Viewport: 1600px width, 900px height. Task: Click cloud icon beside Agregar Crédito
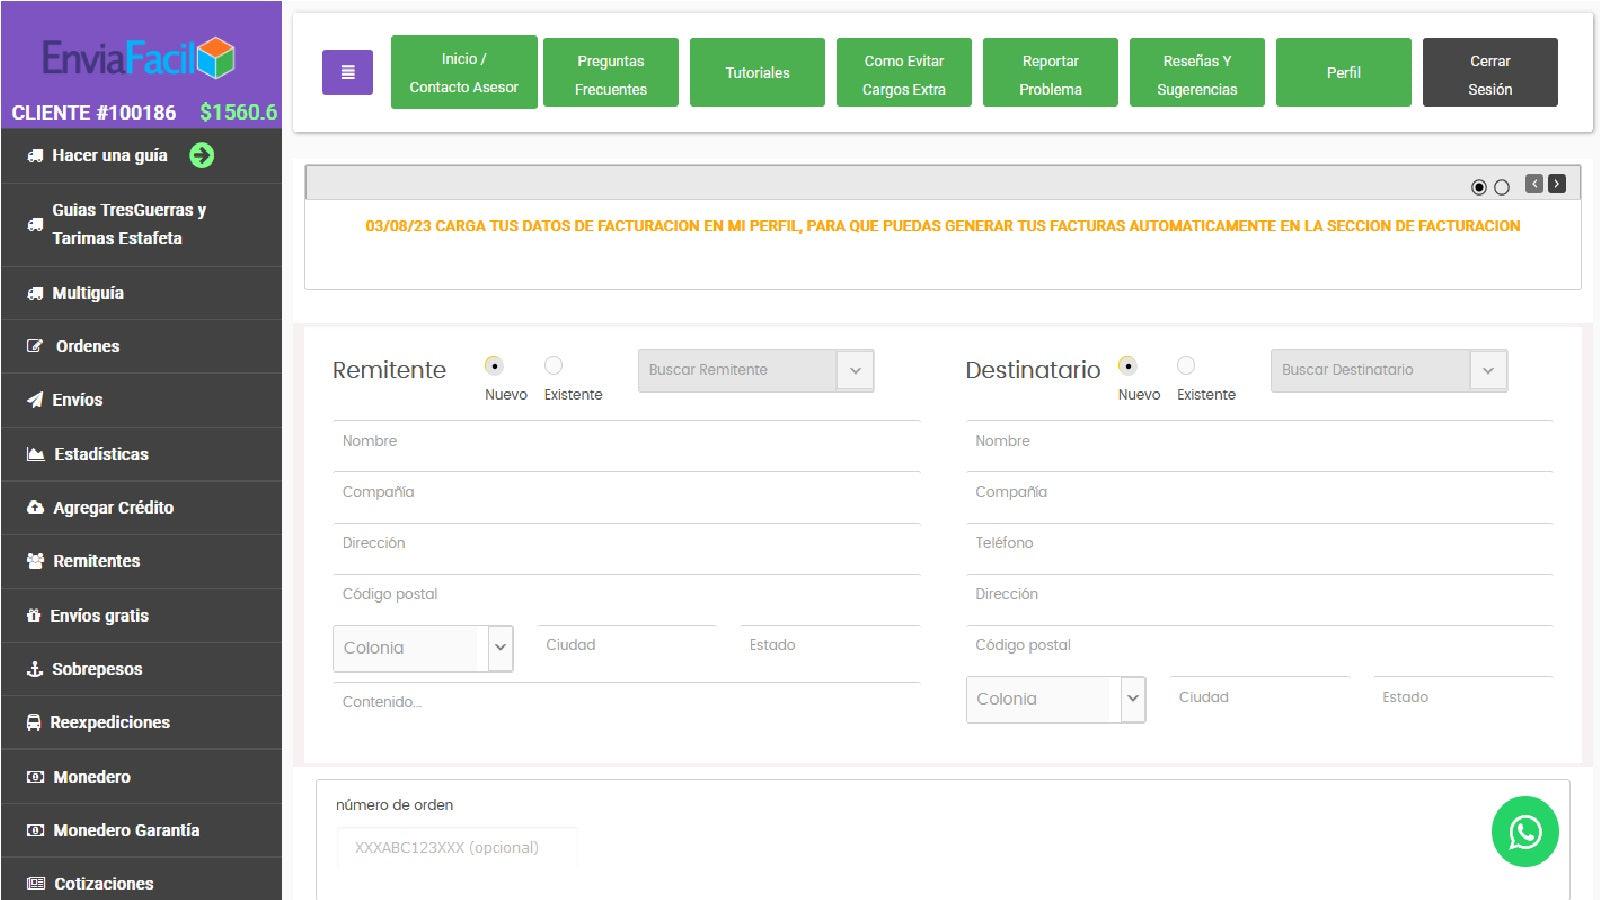35,508
